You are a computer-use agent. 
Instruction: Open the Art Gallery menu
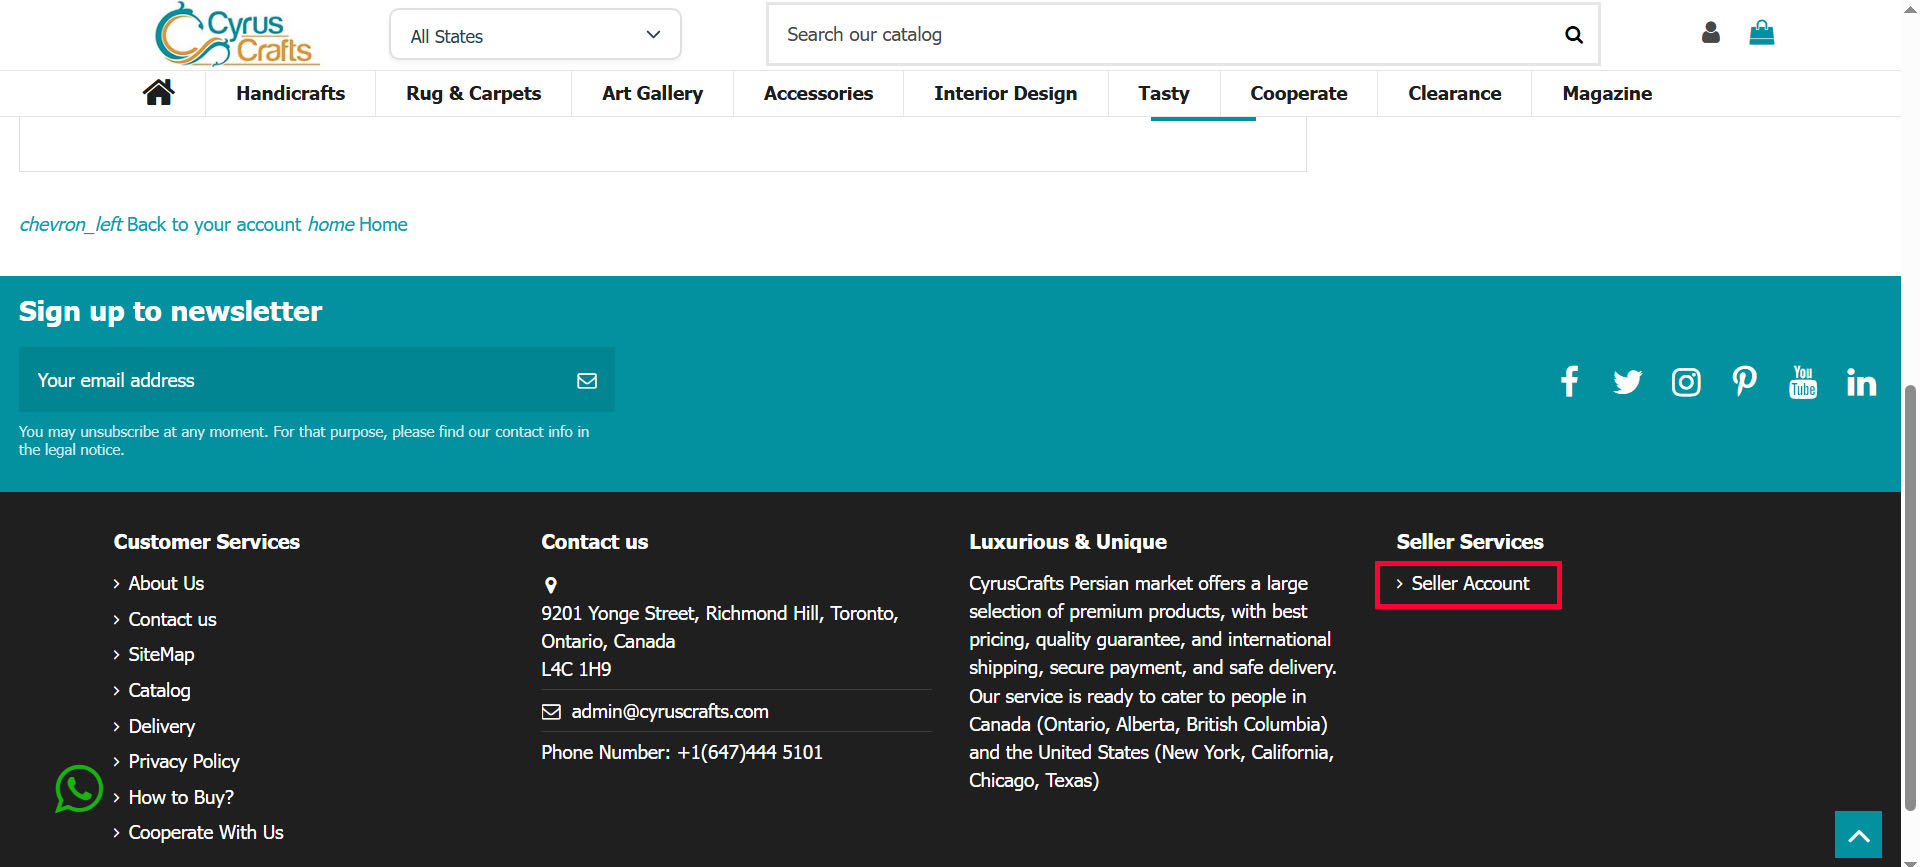pyautogui.click(x=652, y=93)
